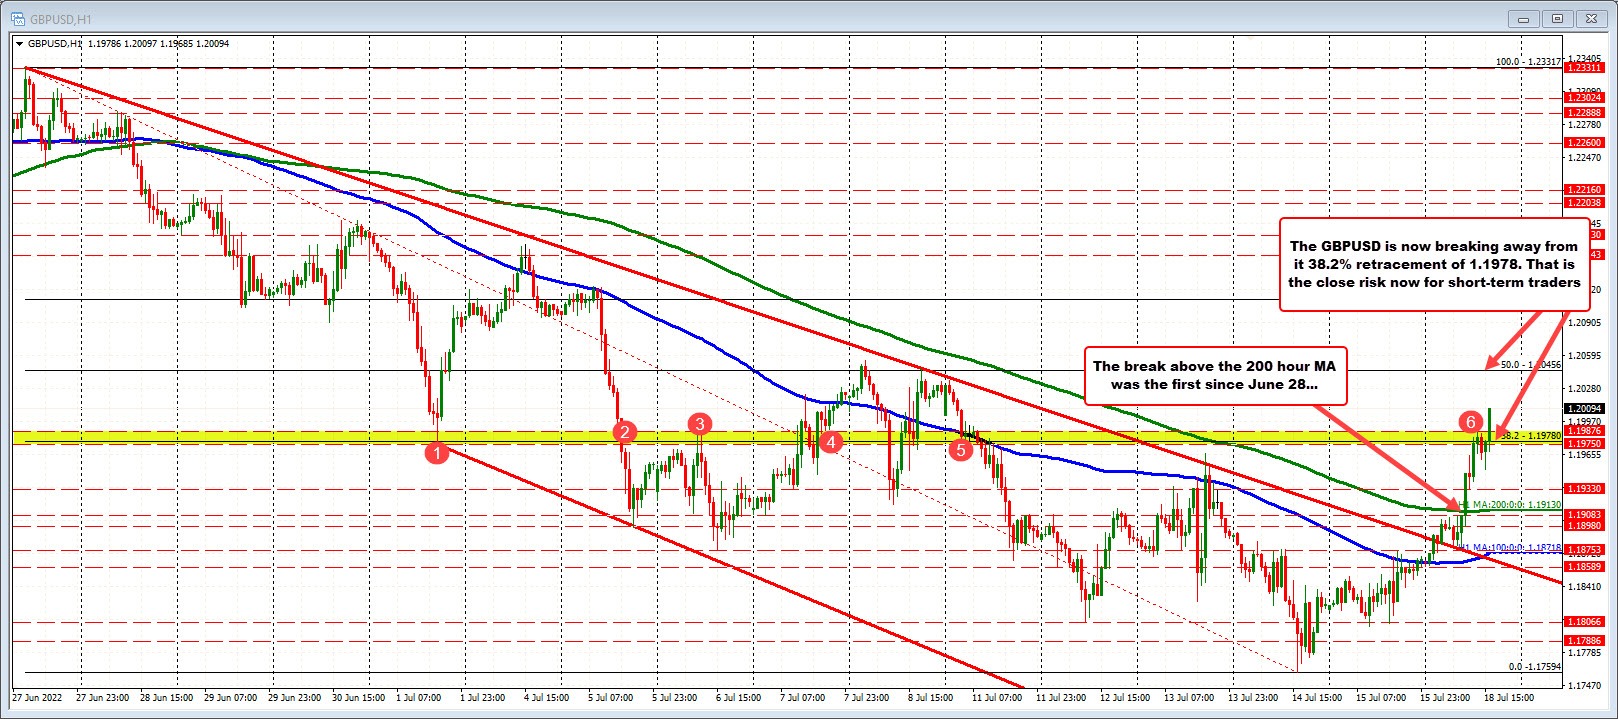
Task: Click the 1.20280 price scale value
Action: 1587,388
